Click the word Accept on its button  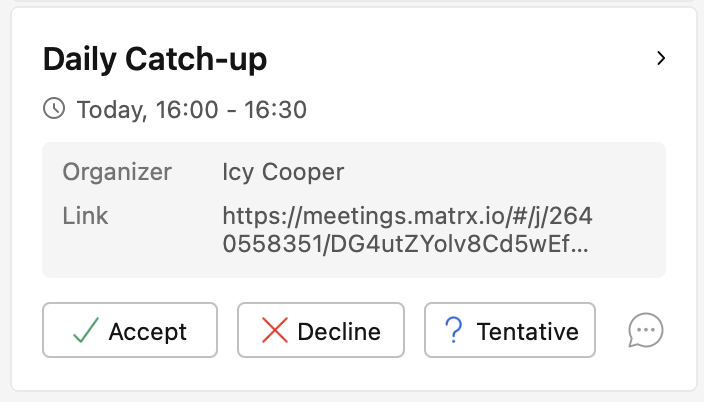(148, 331)
